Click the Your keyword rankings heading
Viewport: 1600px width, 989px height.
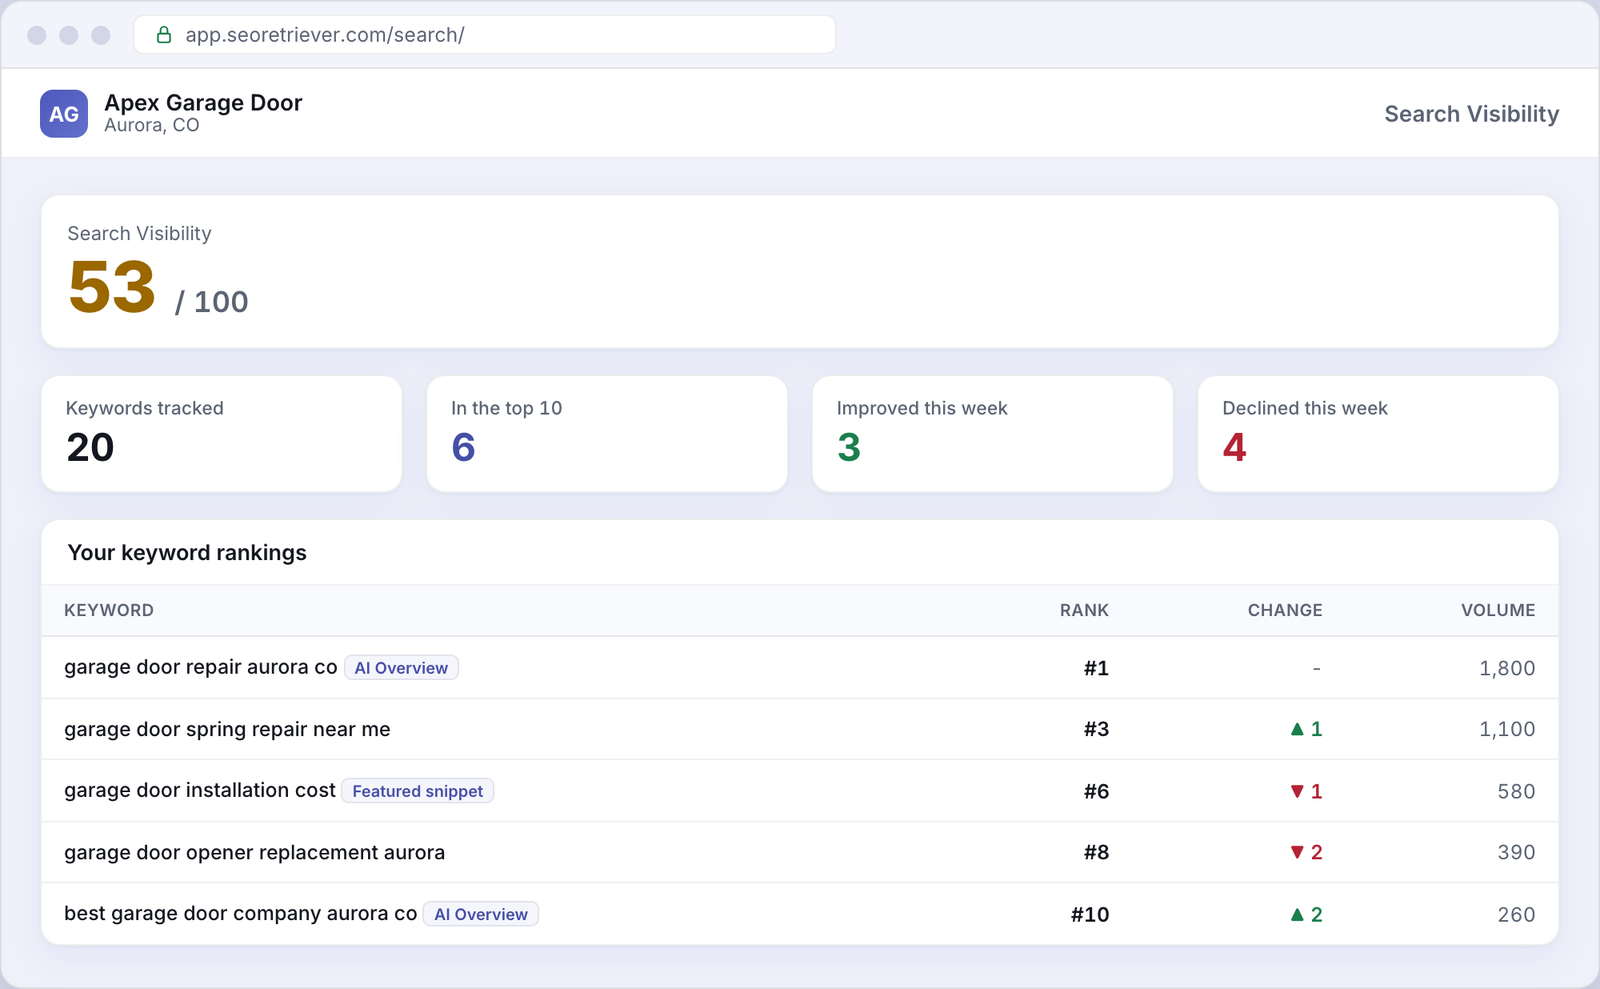click(x=187, y=553)
